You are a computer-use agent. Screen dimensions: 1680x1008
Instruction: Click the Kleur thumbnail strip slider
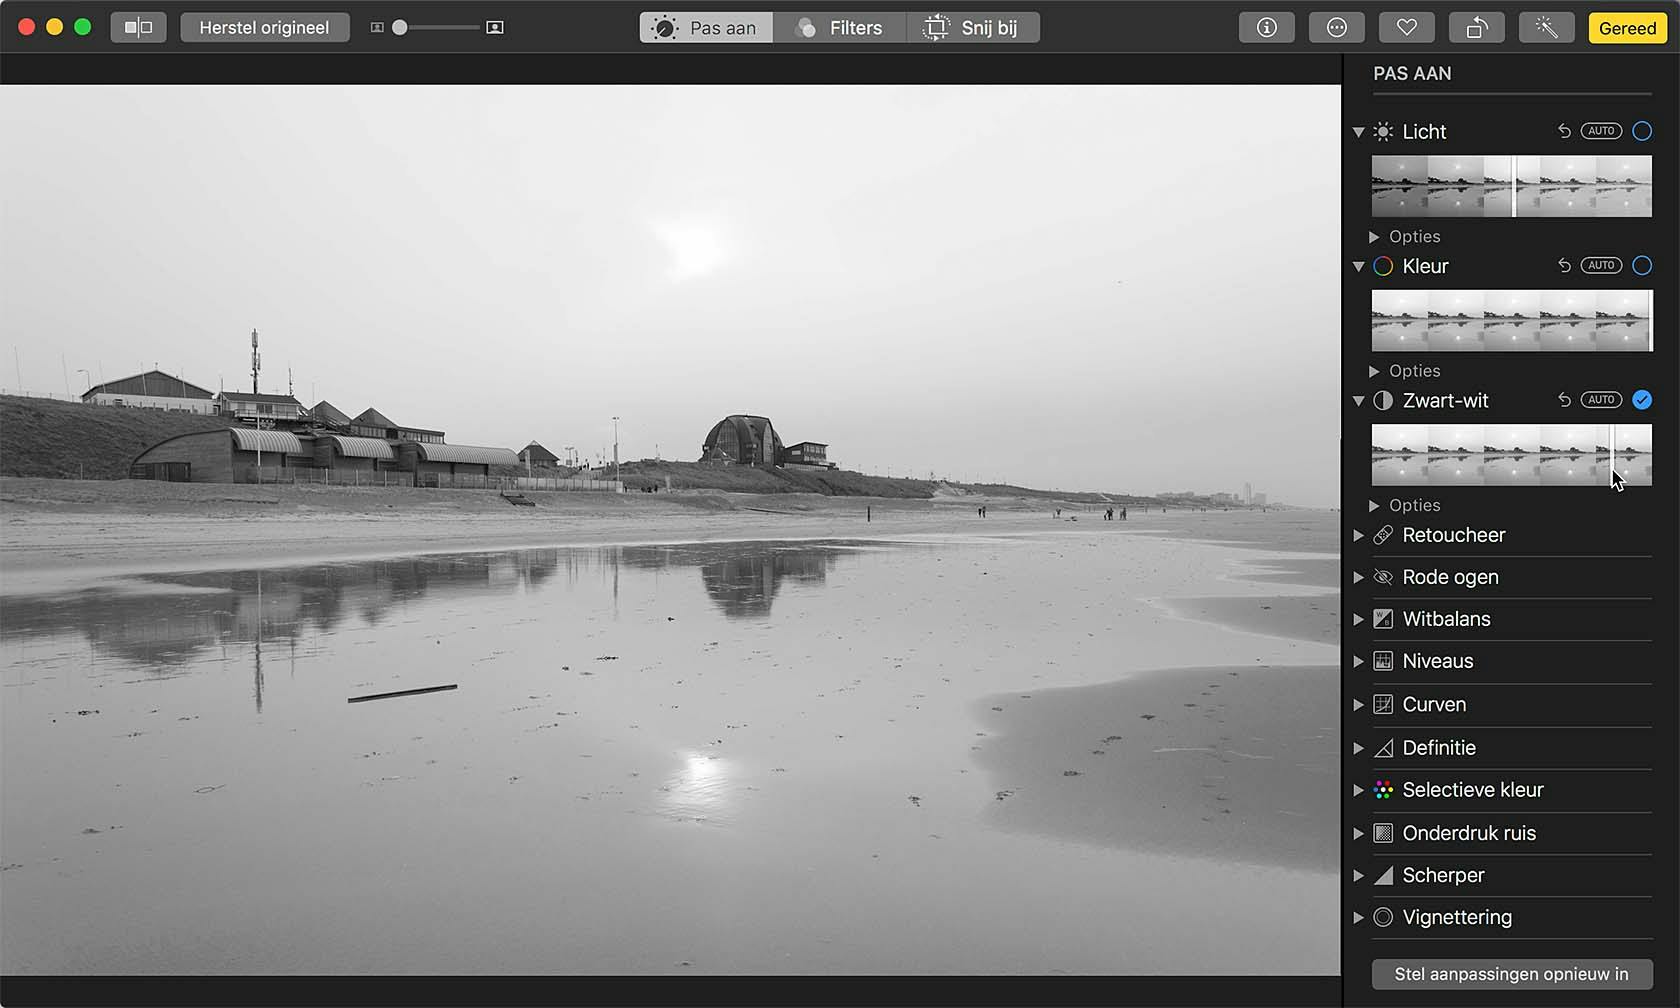click(1512, 321)
